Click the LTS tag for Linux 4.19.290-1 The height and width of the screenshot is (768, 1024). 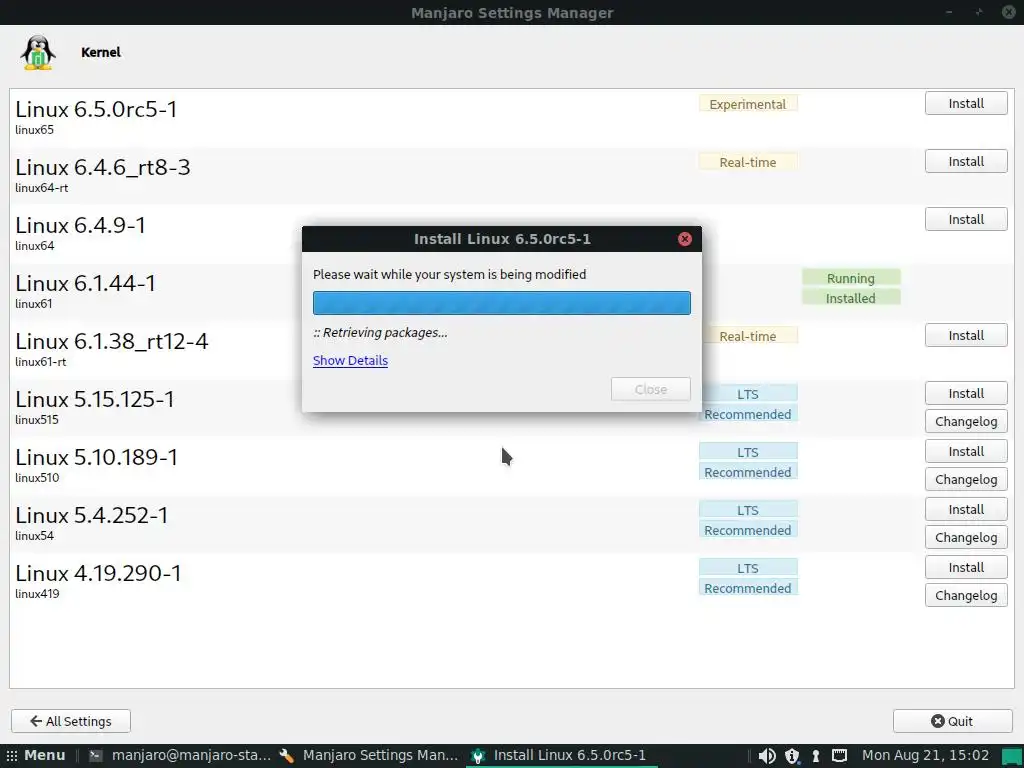tap(748, 569)
